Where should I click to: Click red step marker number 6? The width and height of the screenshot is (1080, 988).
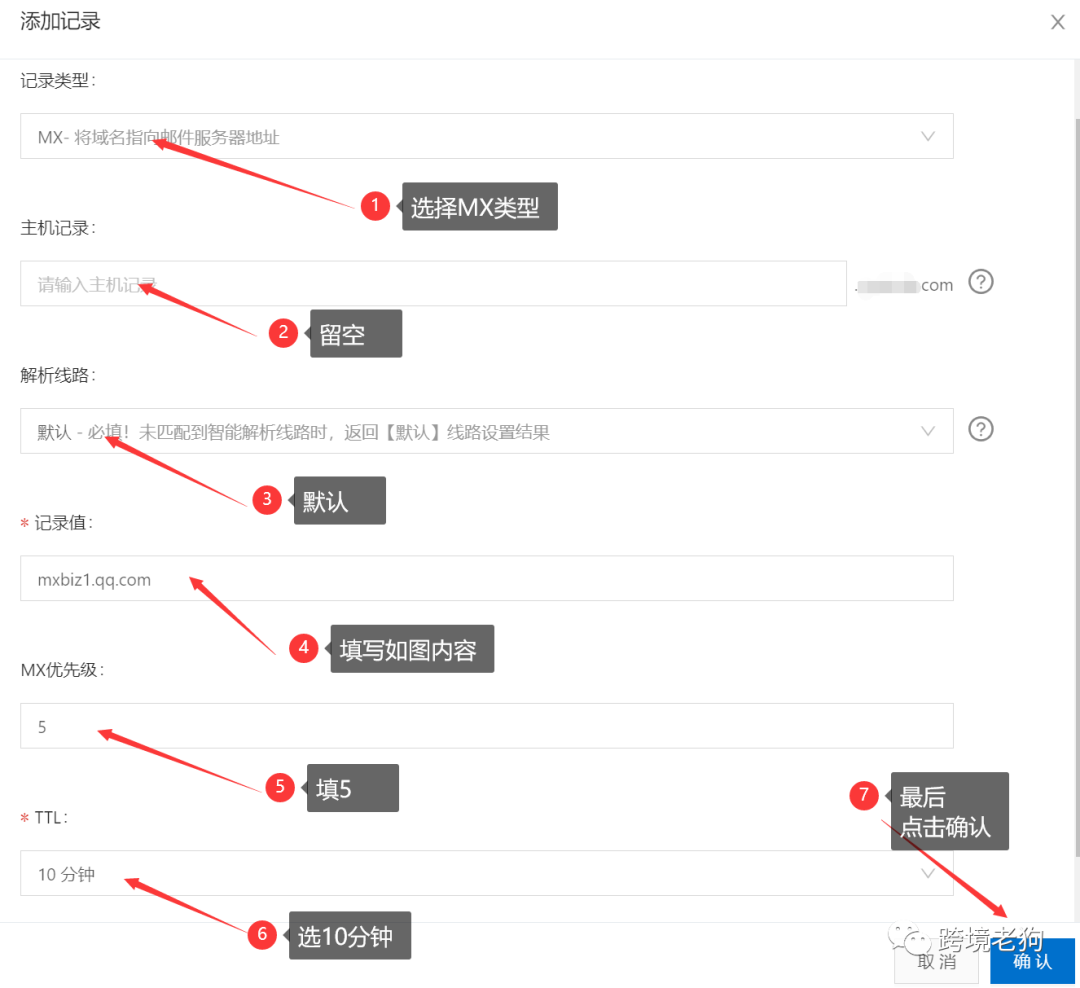262,935
